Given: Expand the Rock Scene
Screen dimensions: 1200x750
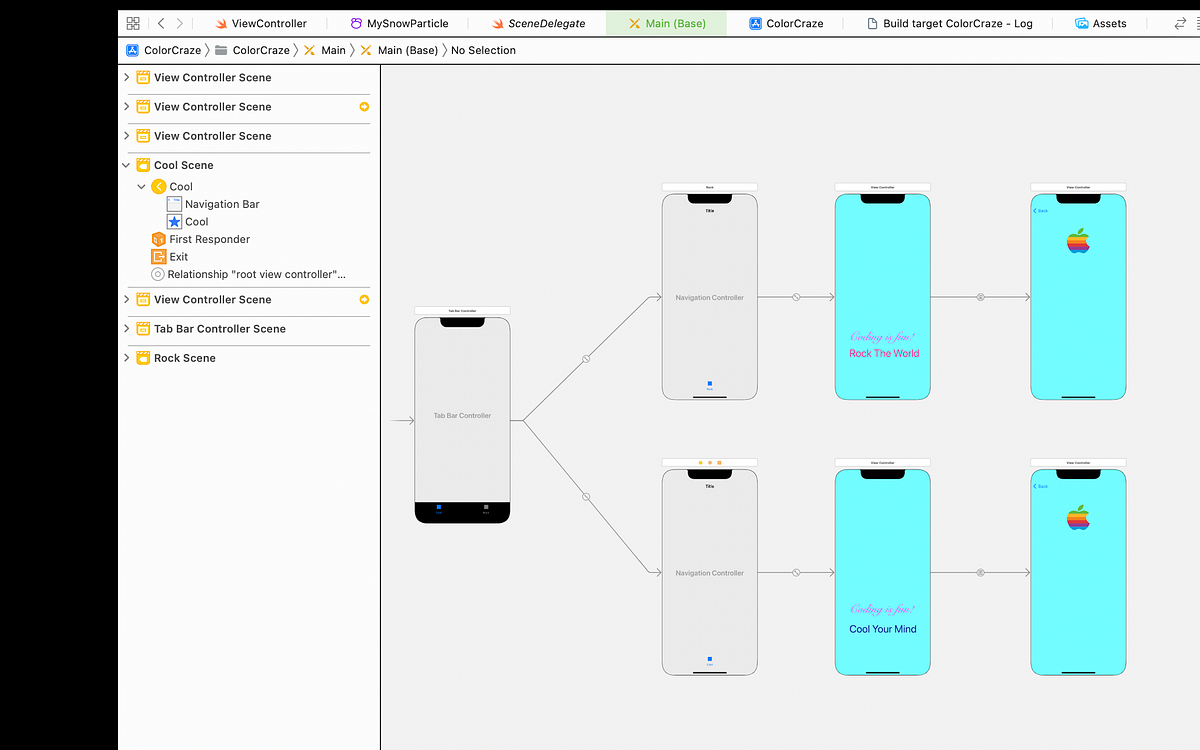Looking at the screenshot, I should [125, 357].
